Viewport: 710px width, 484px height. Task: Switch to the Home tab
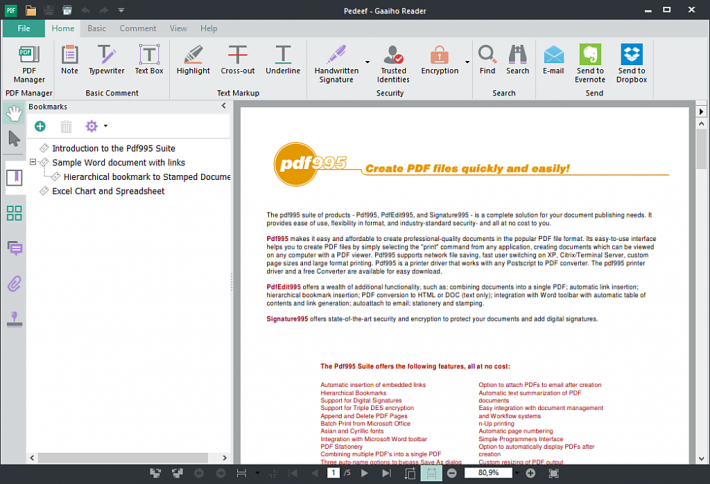(x=63, y=28)
